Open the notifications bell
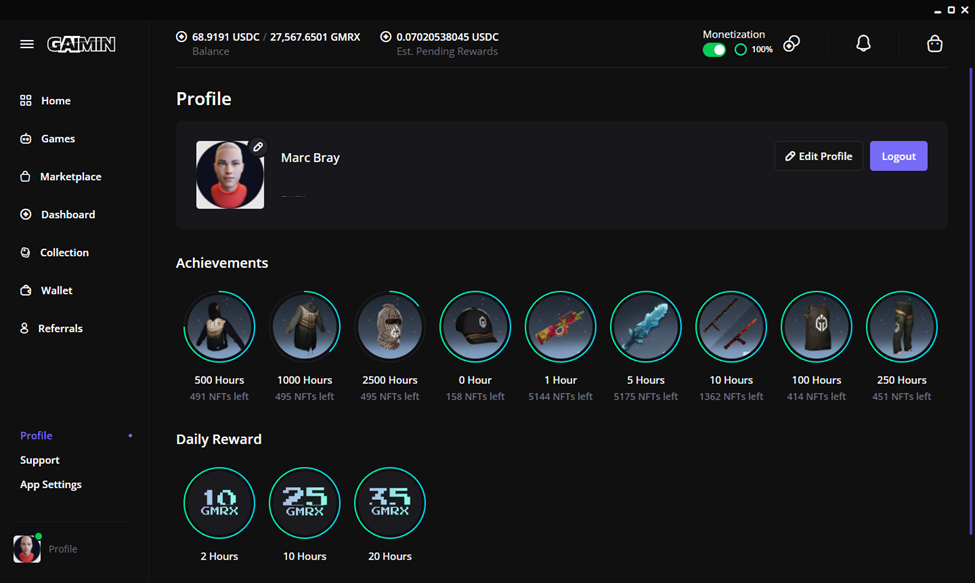The height and width of the screenshot is (583, 975). 863,44
